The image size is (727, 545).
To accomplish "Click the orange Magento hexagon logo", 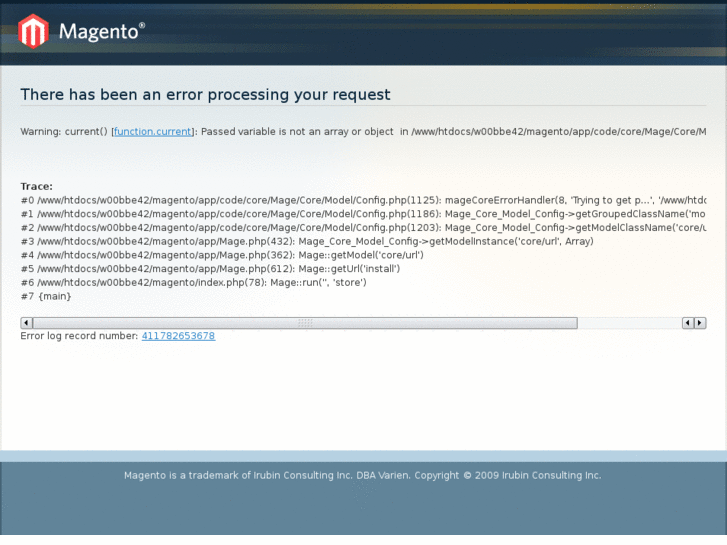I will [x=33, y=31].
